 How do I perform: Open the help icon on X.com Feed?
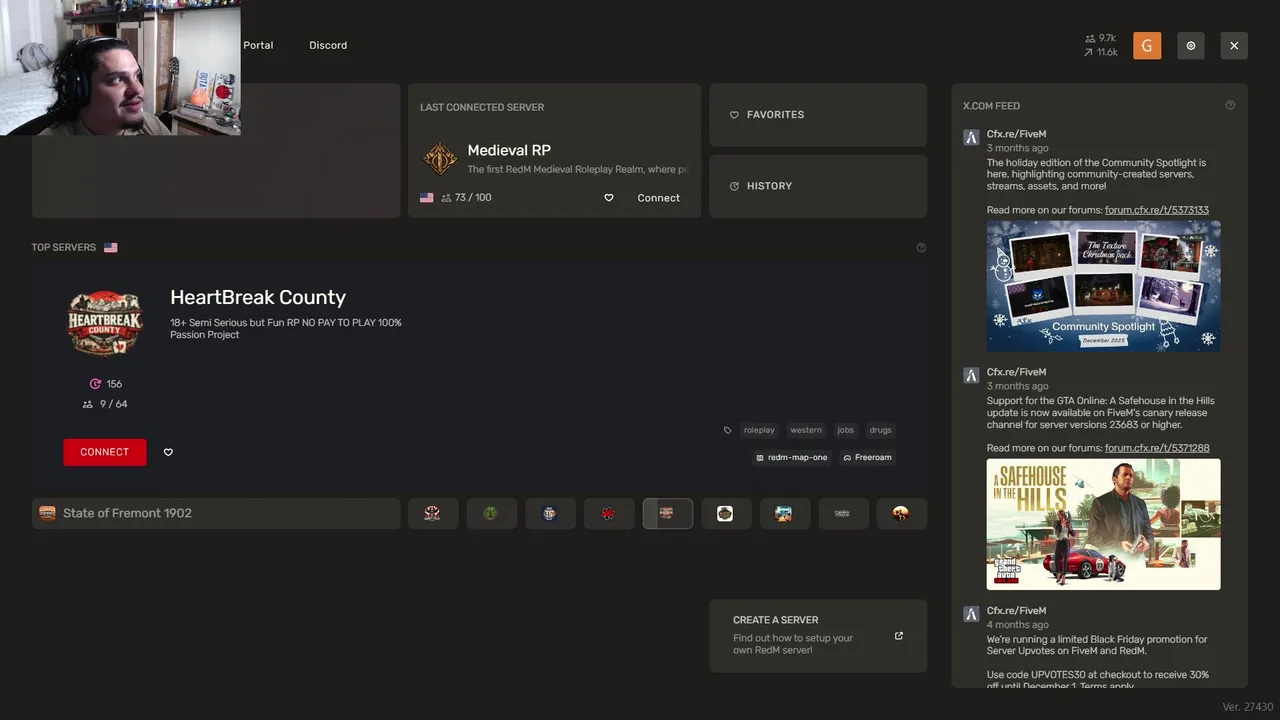click(x=1230, y=105)
